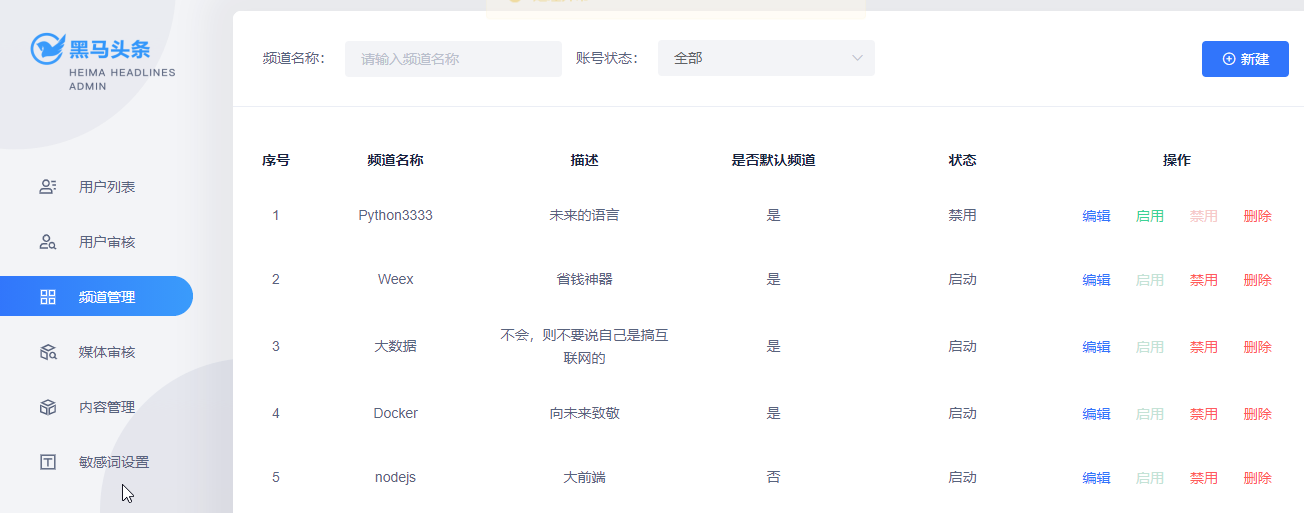The image size is (1304, 513).
Task: Click the Python3333 channel name cell
Action: click(396, 215)
